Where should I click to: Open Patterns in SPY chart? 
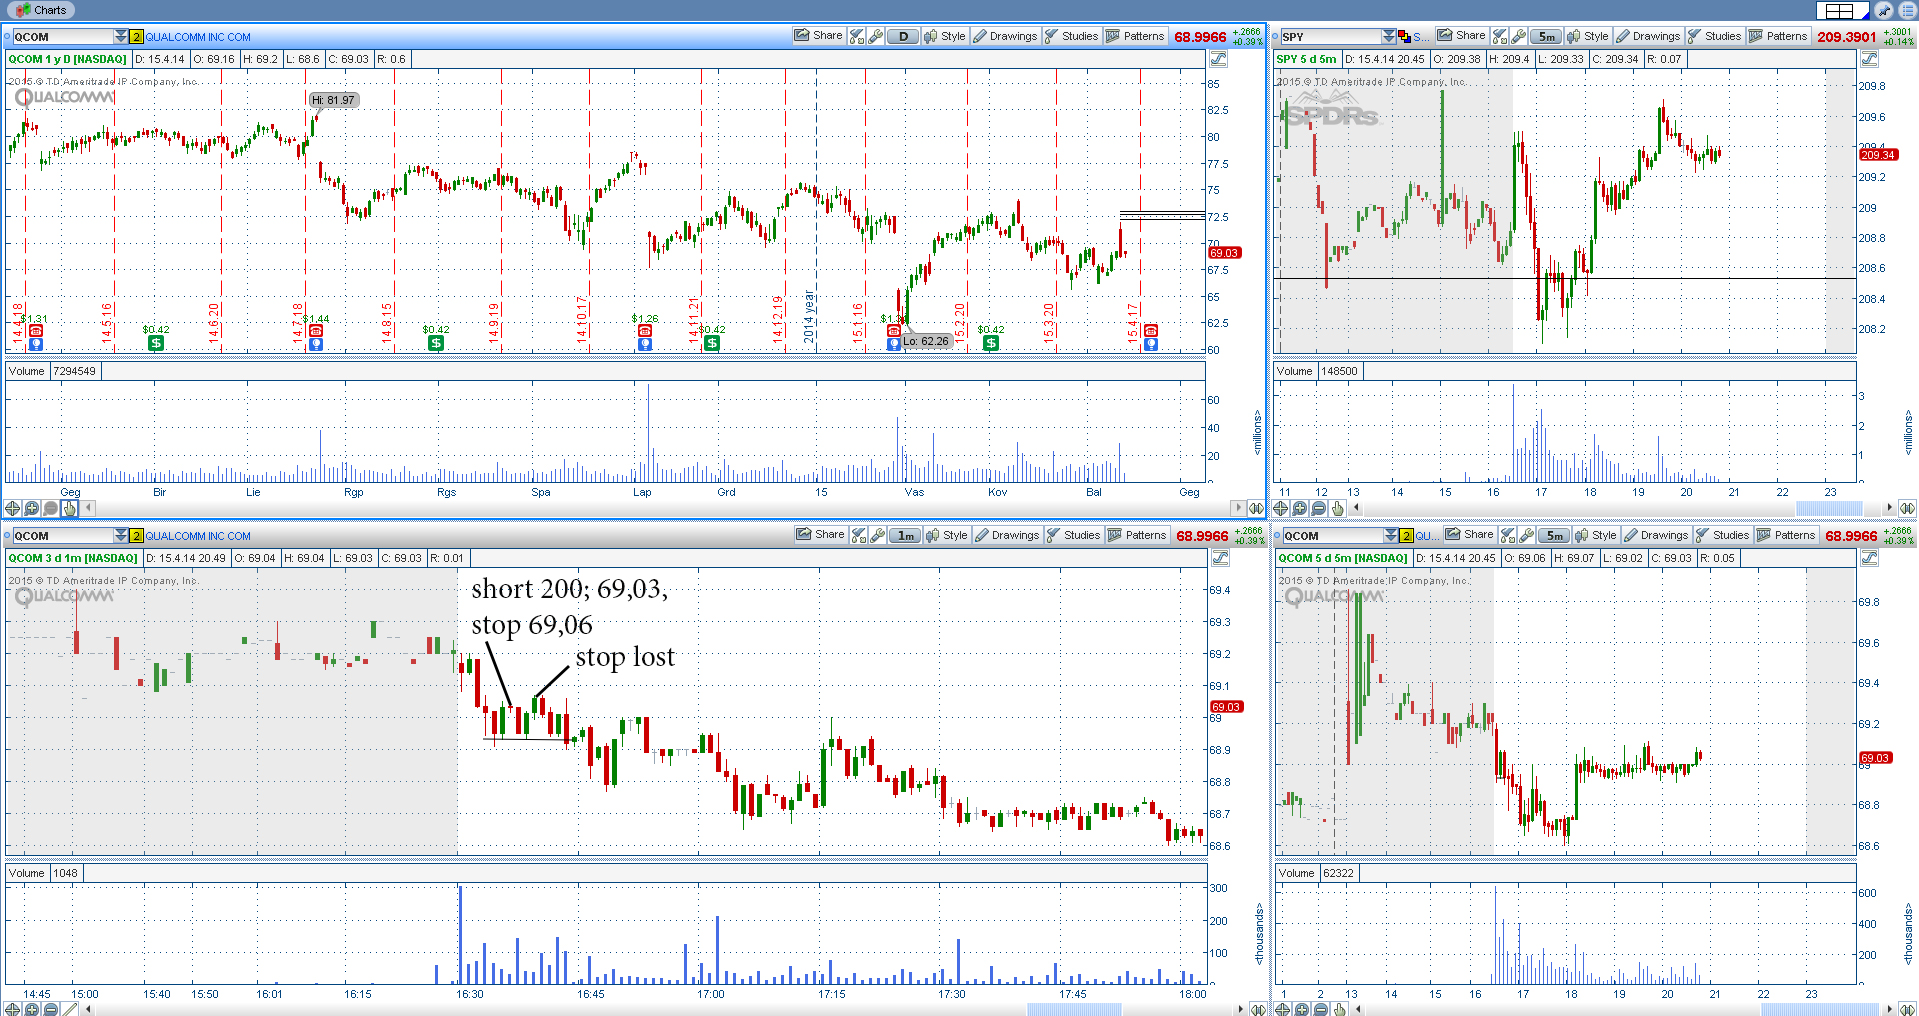tap(1778, 36)
